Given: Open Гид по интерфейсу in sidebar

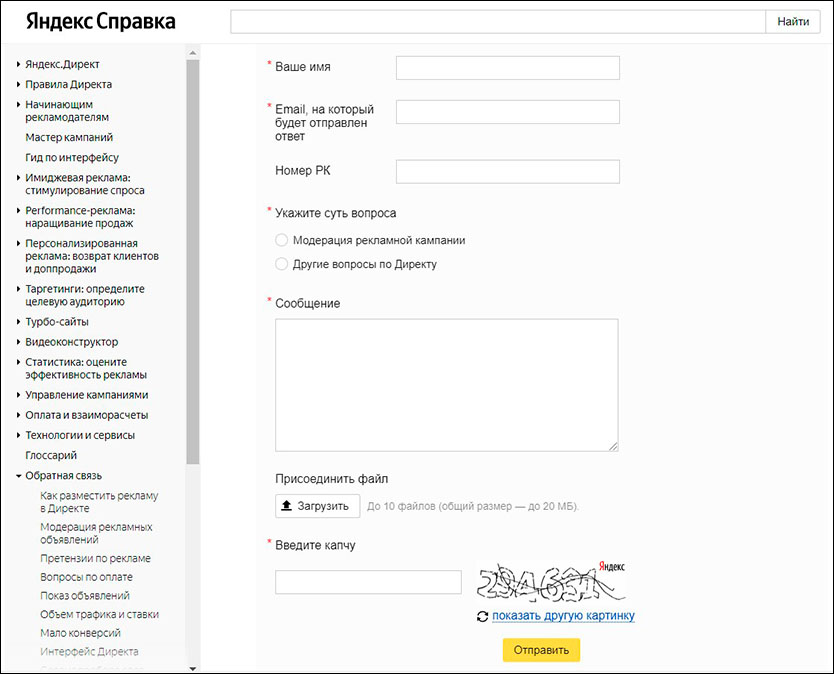Looking at the screenshot, I should 72,157.
